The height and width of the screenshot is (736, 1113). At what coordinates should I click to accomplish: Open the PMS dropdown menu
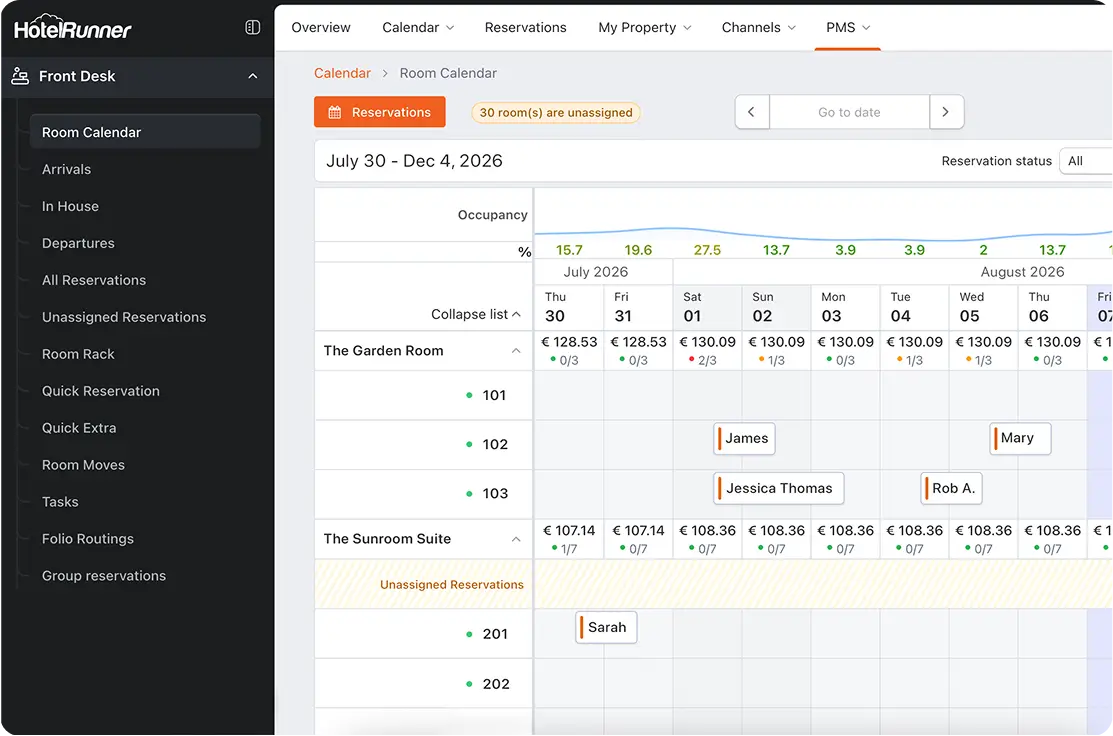coord(847,27)
